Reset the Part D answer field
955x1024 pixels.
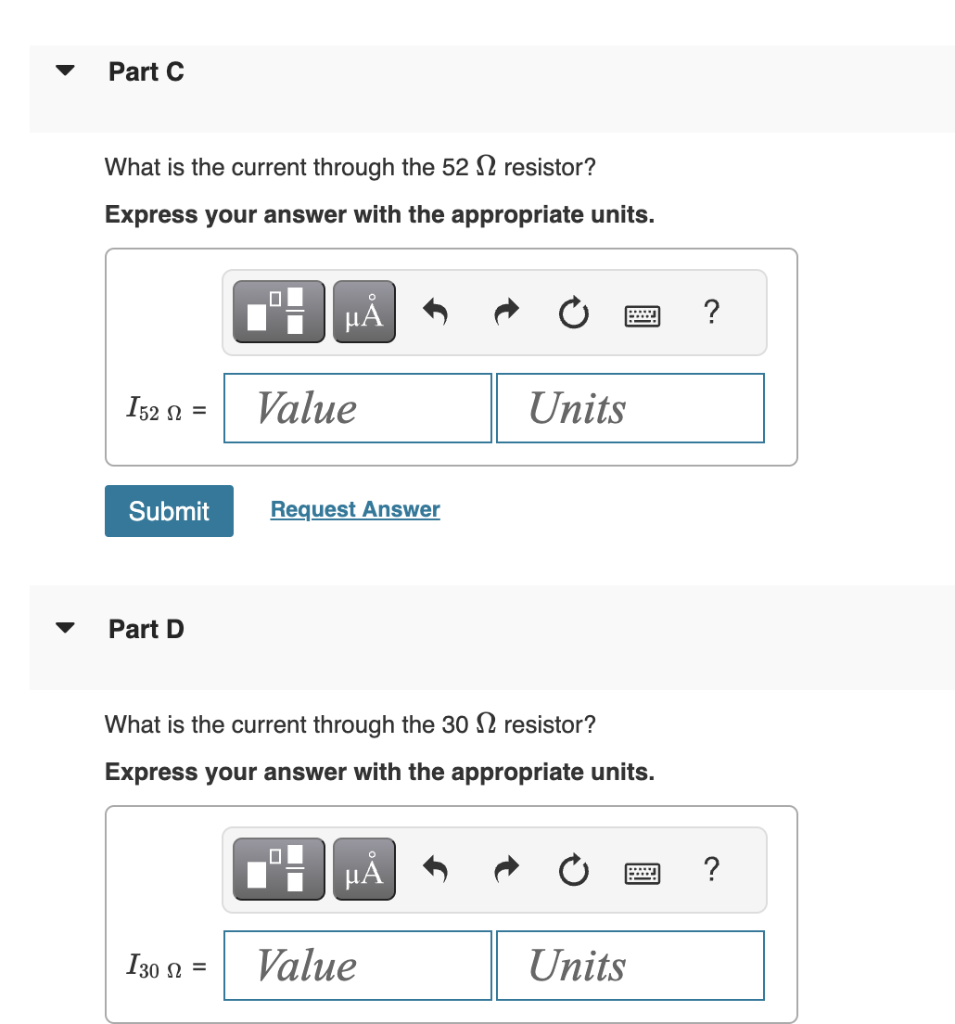coord(574,870)
